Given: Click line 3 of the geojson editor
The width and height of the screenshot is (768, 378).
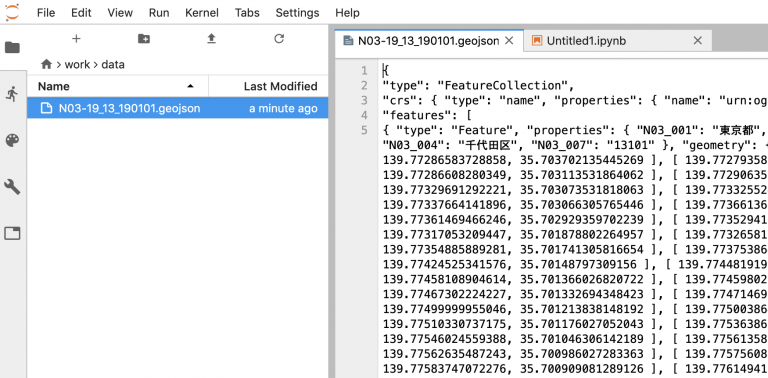Looking at the screenshot, I should coord(574,100).
